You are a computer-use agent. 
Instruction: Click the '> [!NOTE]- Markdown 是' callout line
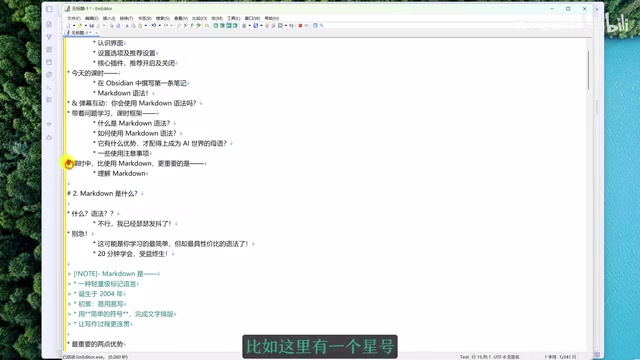point(112,274)
